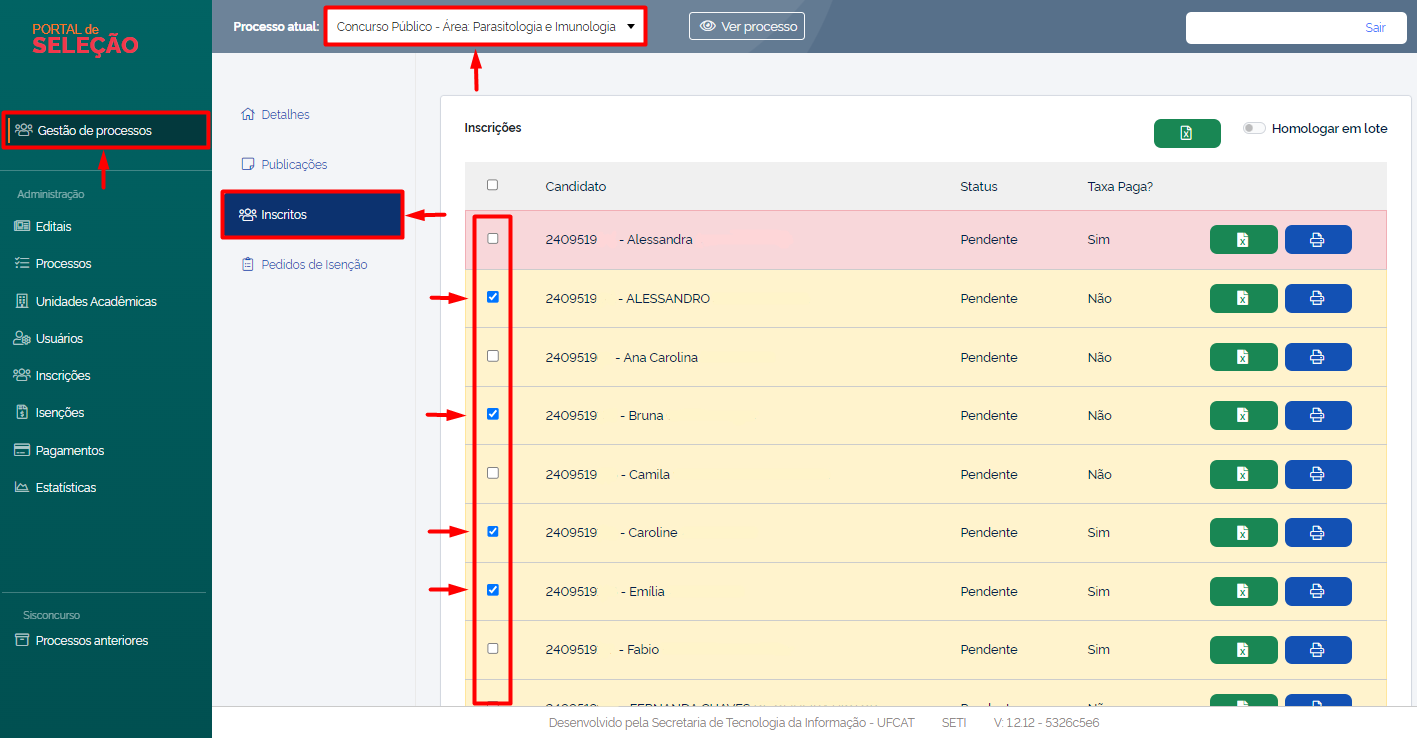Viewport: 1417px width, 738px height.
Task: Check Camila's row checkbox
Action: tap(492, 473)
